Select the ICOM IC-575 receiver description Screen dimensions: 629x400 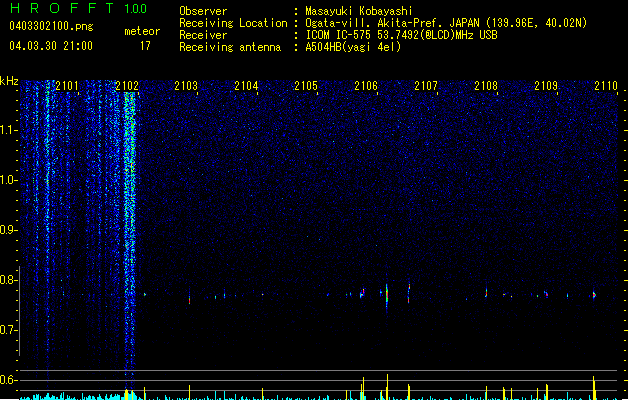pyautogui.click(x=402, y=35)
